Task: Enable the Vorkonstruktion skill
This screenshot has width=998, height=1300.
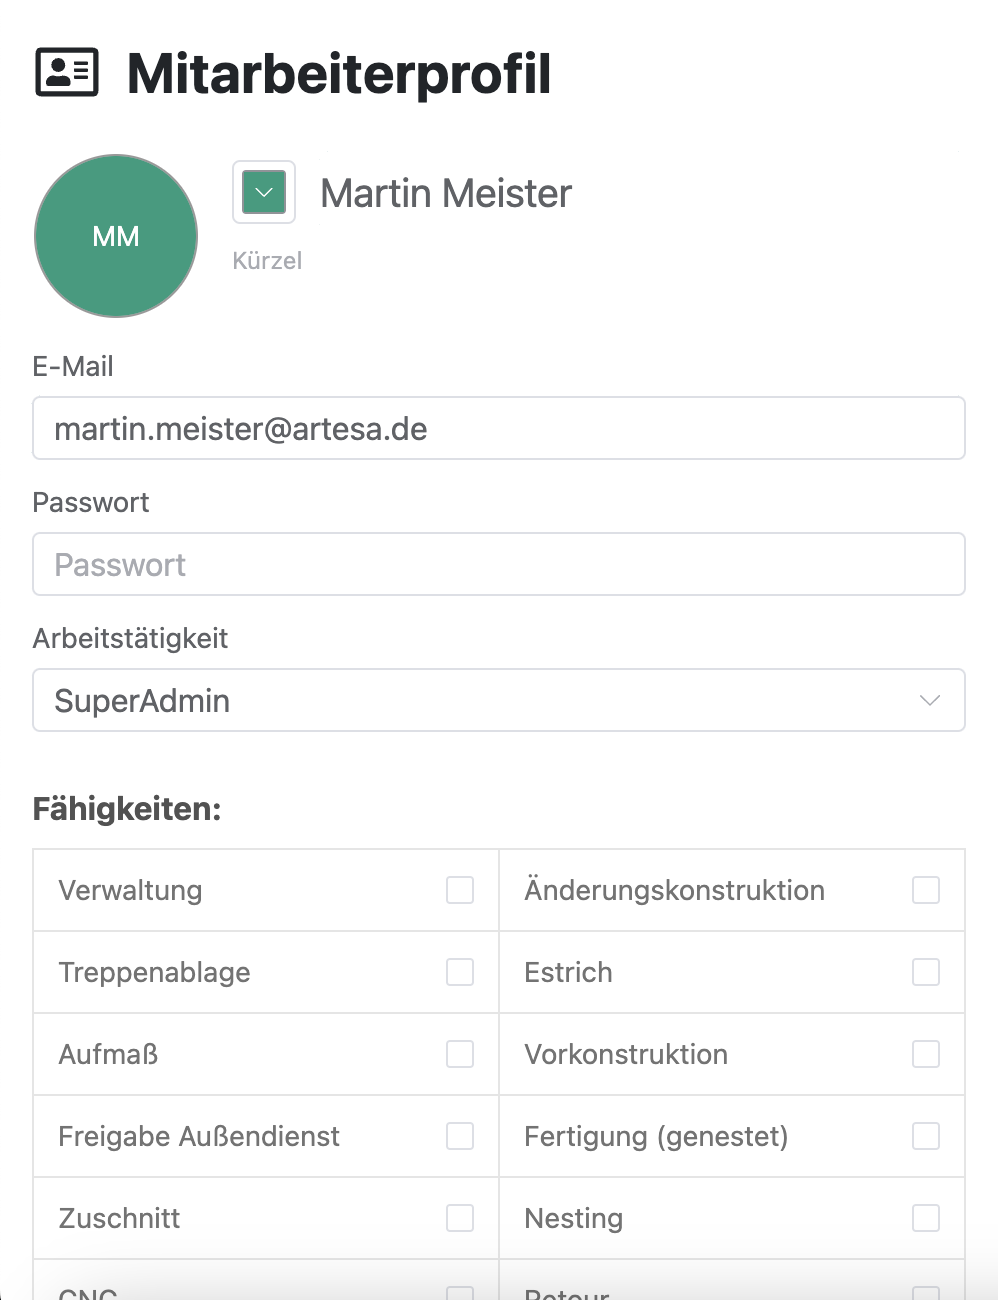Action: (926, 1053)
